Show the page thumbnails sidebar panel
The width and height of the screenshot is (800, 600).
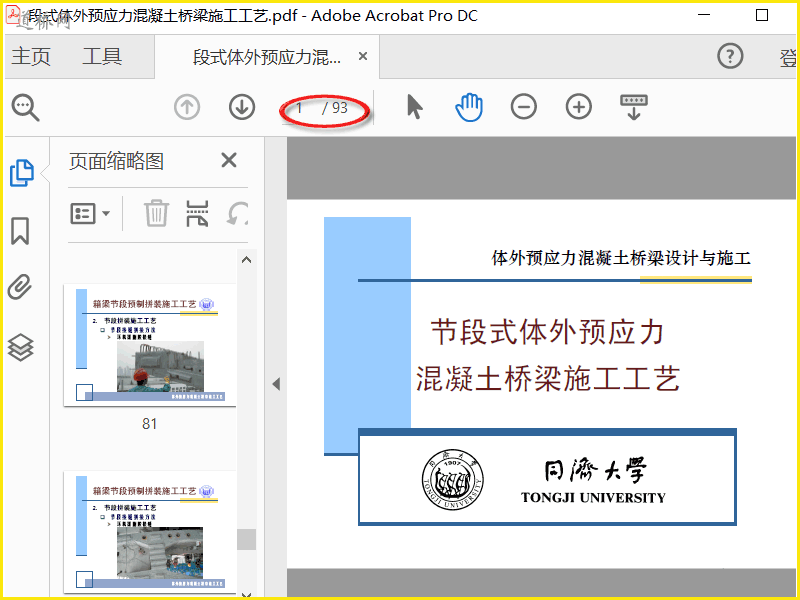pyautogui.click(x=21, y=172)
